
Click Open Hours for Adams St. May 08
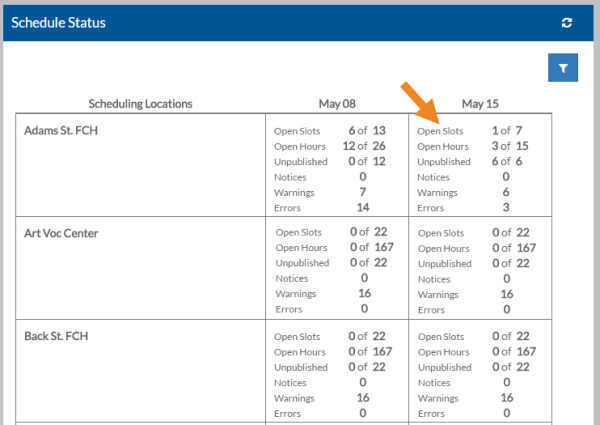point(300,146)
